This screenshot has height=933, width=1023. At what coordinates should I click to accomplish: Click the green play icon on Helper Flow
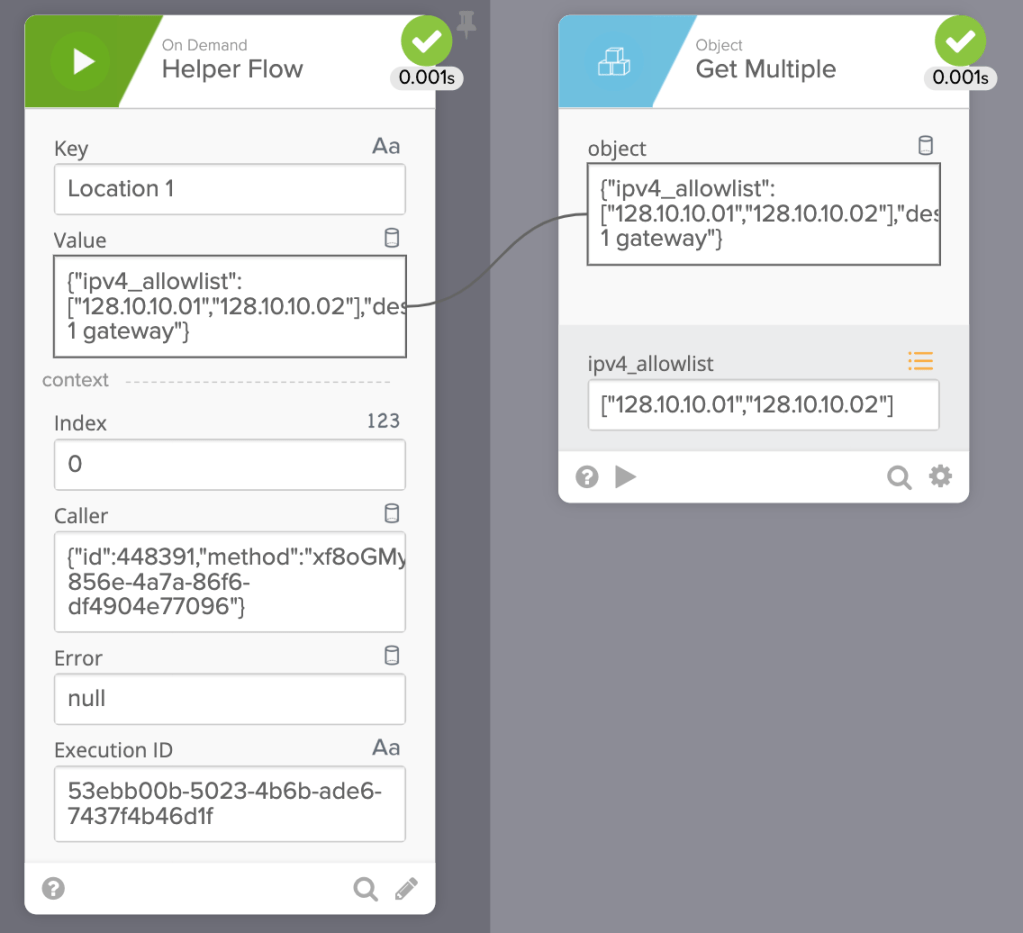(x=83, y=62)
